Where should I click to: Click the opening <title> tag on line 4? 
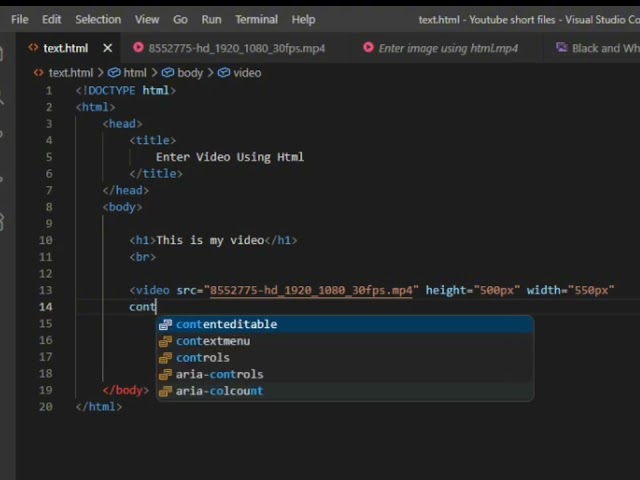(x=153, y=140)
